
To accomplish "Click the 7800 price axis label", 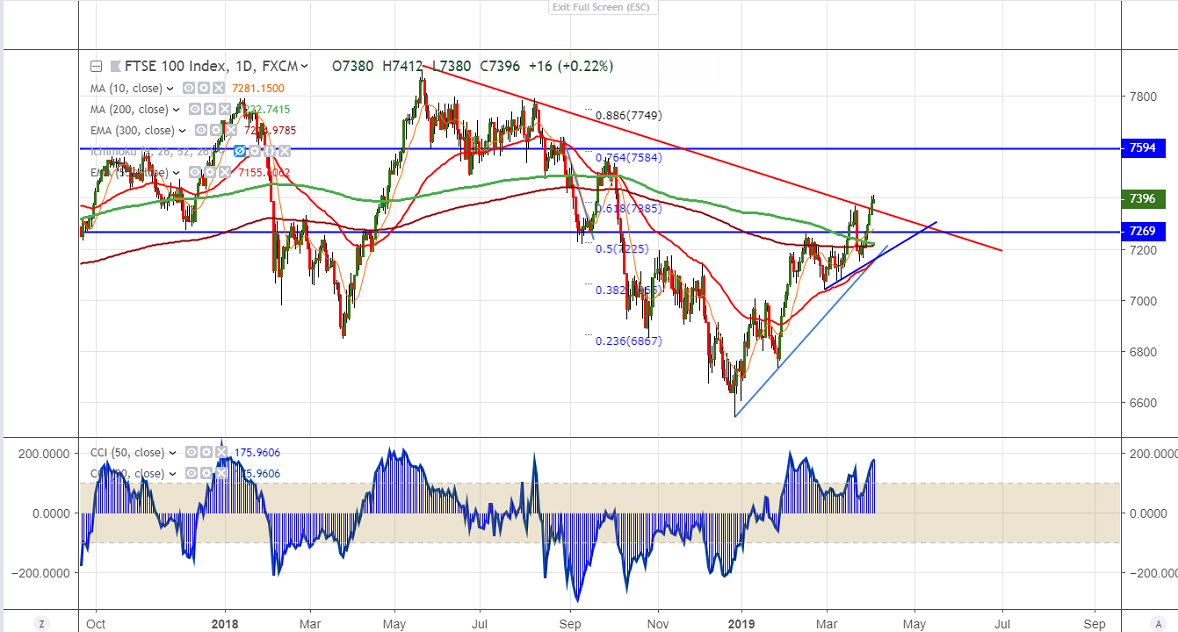I will (x=1142, y=97).
